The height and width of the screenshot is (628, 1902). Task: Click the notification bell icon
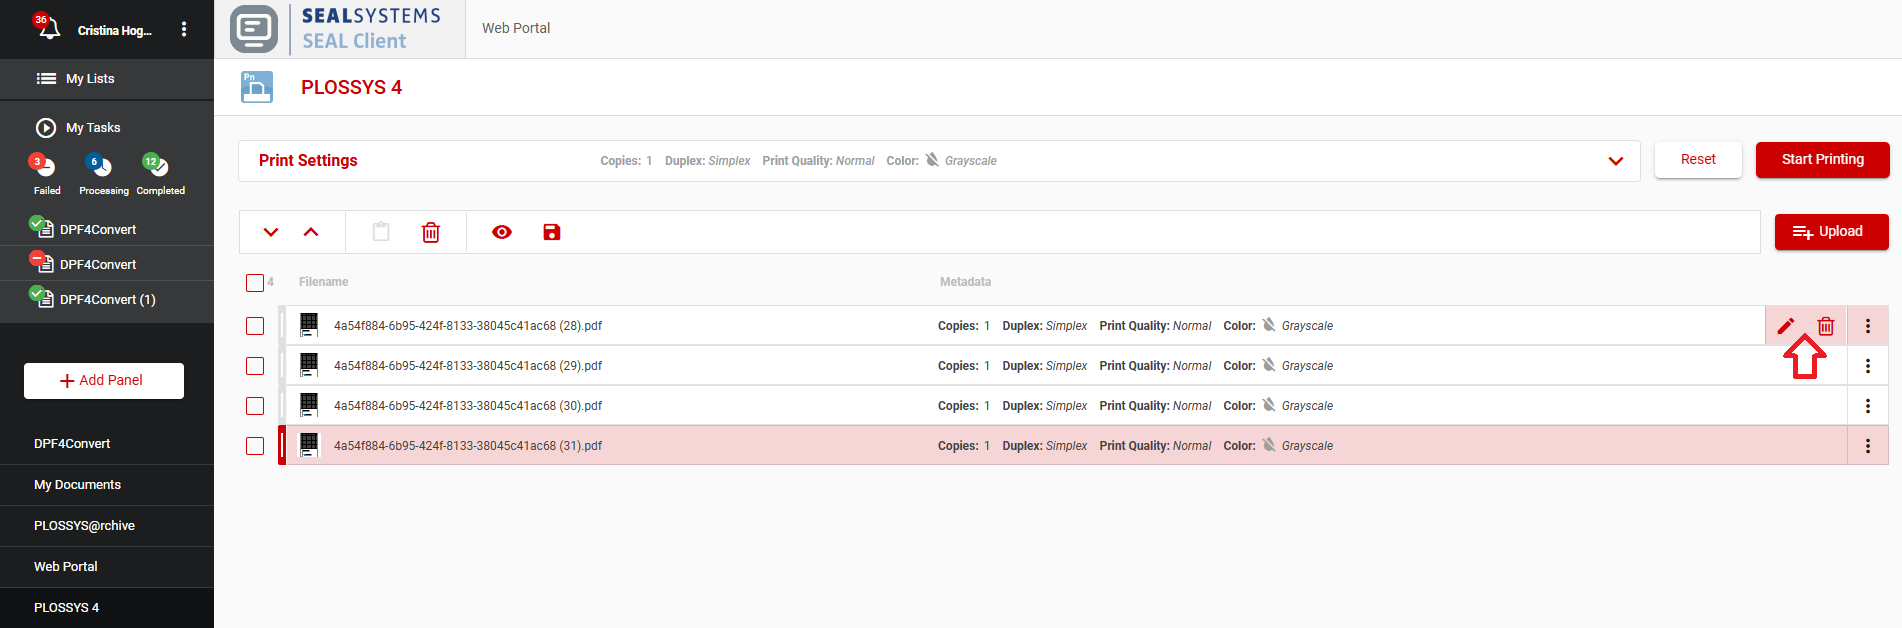coord(47,28)
